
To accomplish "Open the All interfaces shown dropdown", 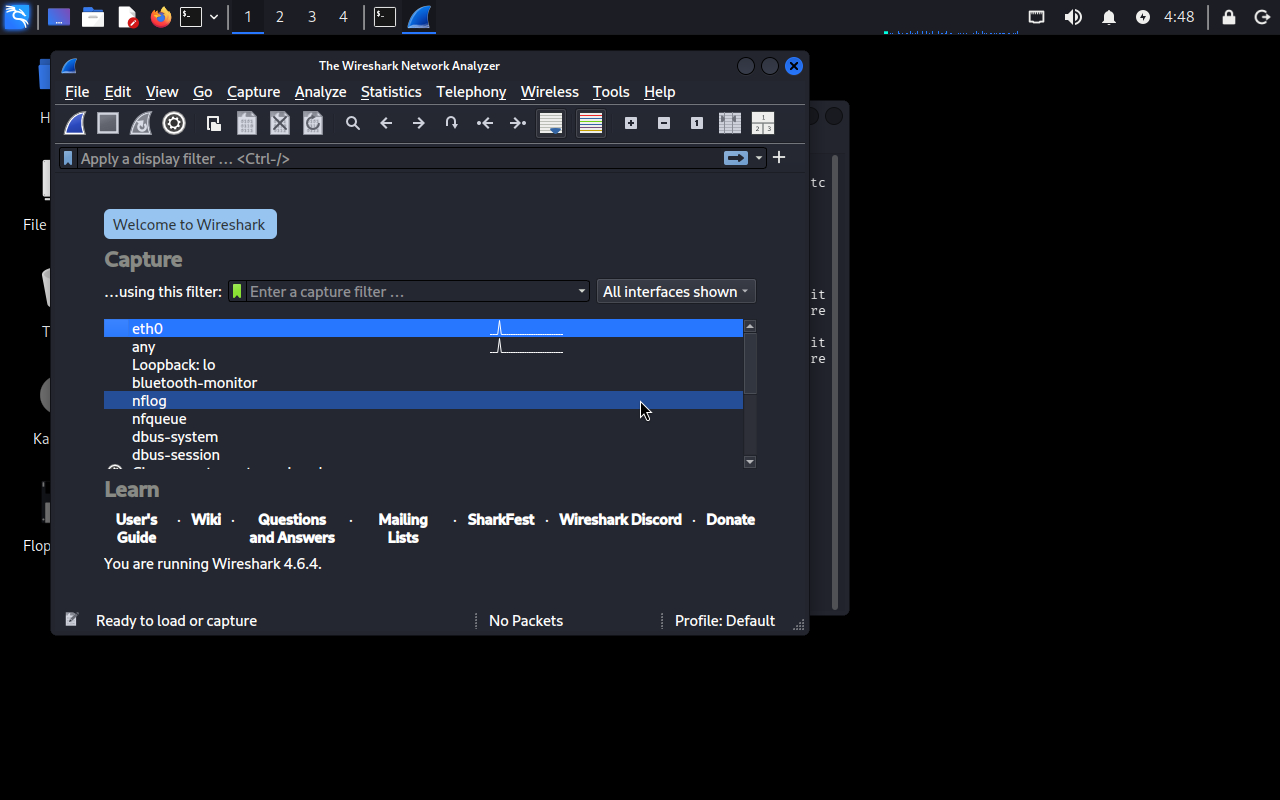I will coord(676,292).
